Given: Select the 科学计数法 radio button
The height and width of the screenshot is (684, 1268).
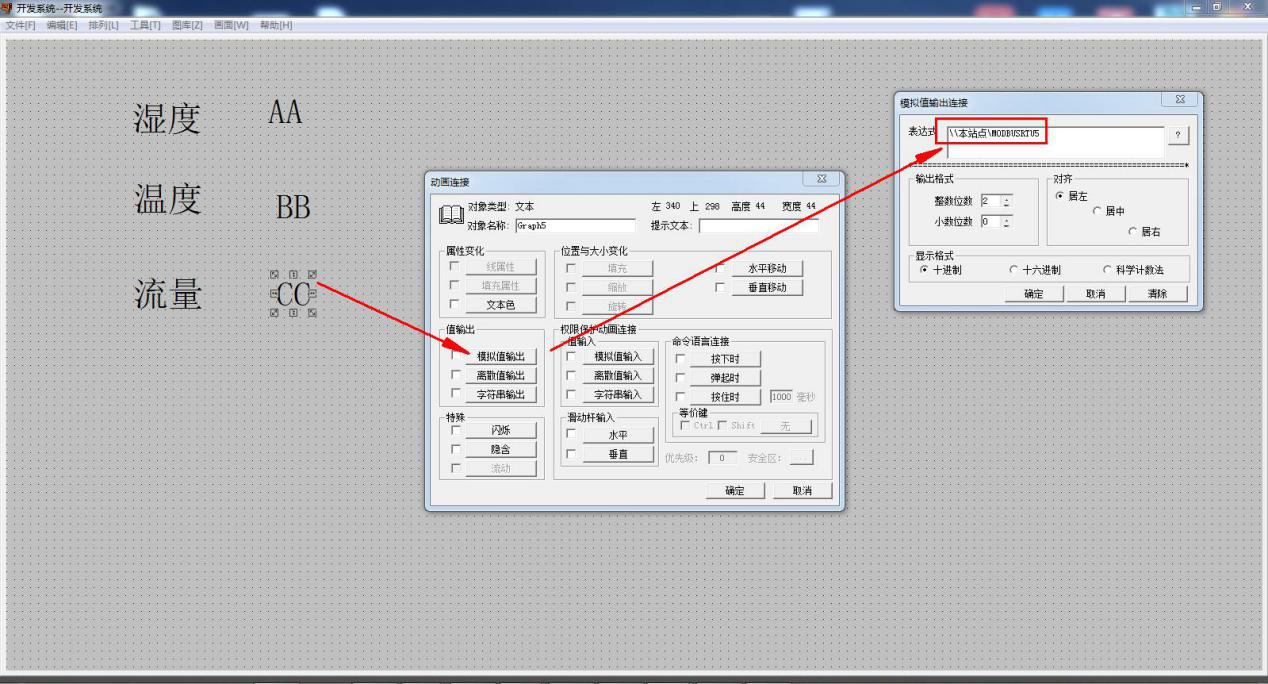Looking at the screenshot, I should [1107, 270].
